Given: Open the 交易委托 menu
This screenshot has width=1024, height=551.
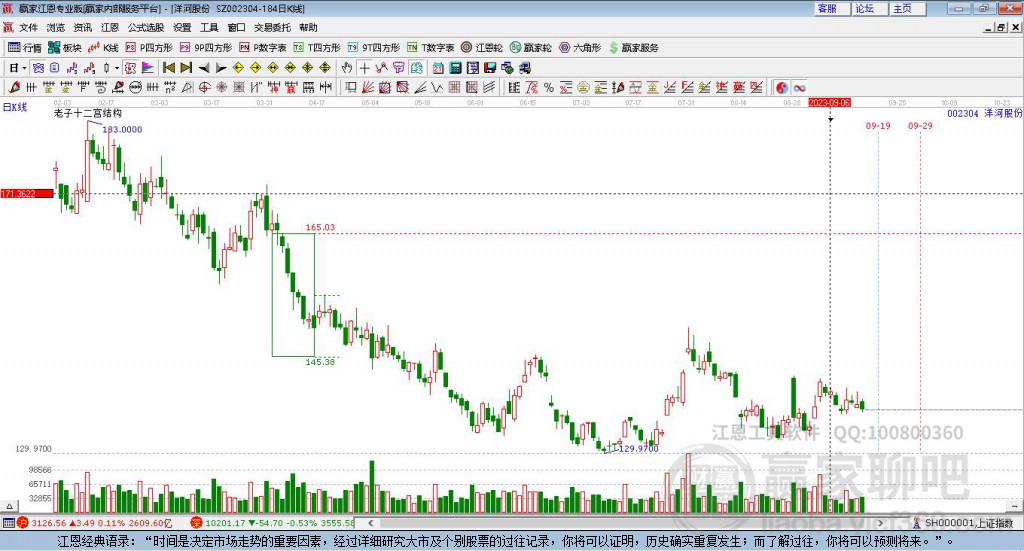Looking at the screenshot, I should click(x=272, y=27).
